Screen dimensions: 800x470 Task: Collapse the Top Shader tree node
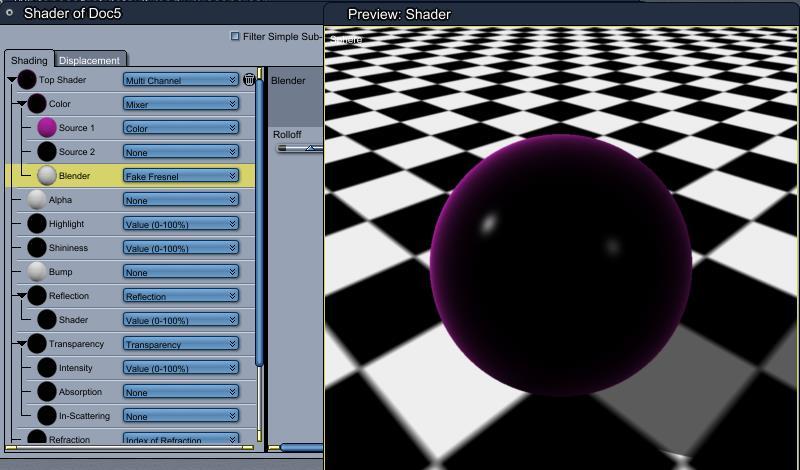pos(12,80)
